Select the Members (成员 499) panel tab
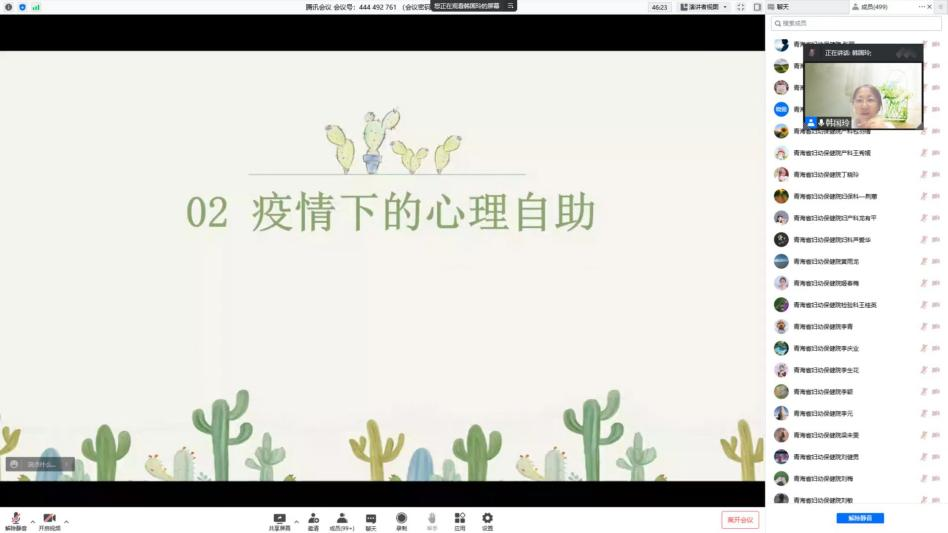Screen dimensions: 948x533 click(870, 7)
